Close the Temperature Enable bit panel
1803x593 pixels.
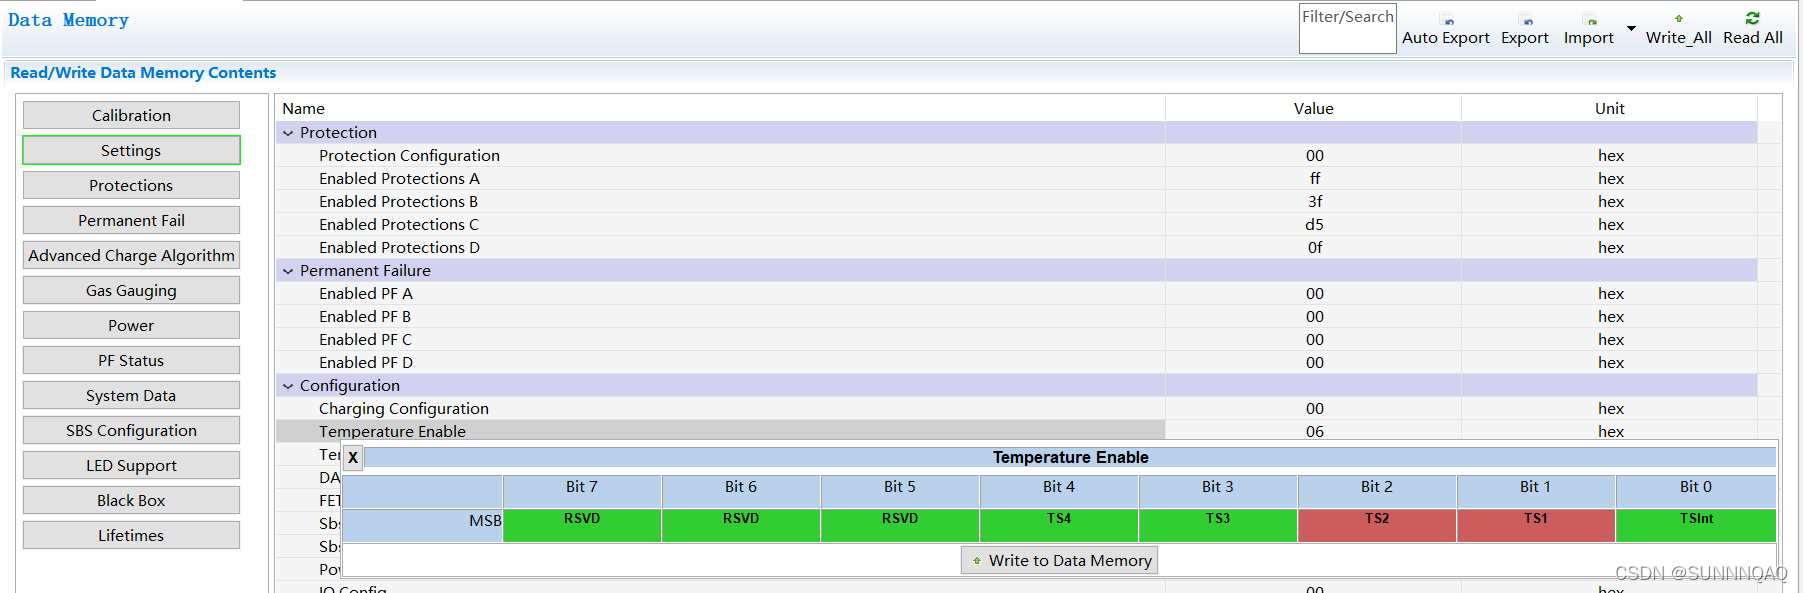pyautogui.click(x=353, y=457)
